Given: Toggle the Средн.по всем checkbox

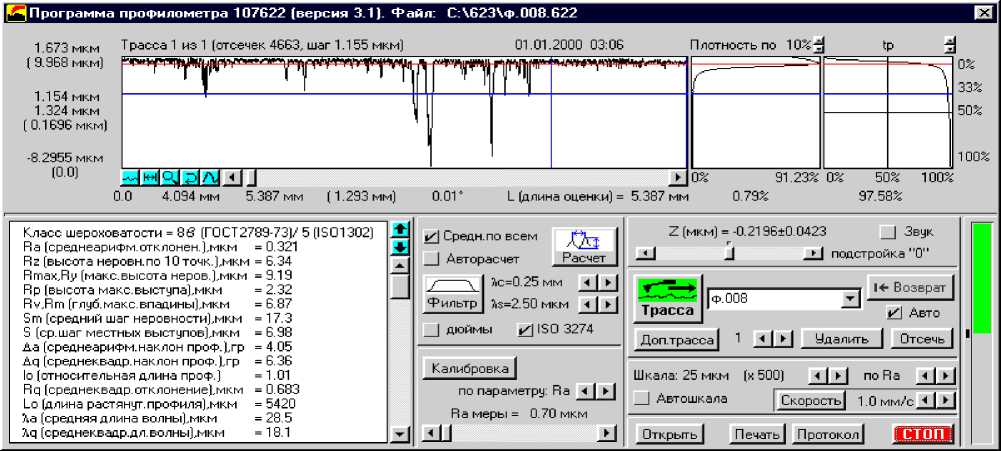Looking at the screenshot, I should tap(431, 237).
